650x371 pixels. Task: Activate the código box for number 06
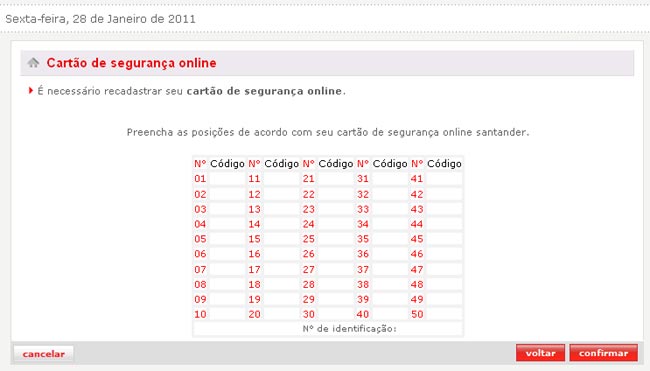(x=227, y=254)
